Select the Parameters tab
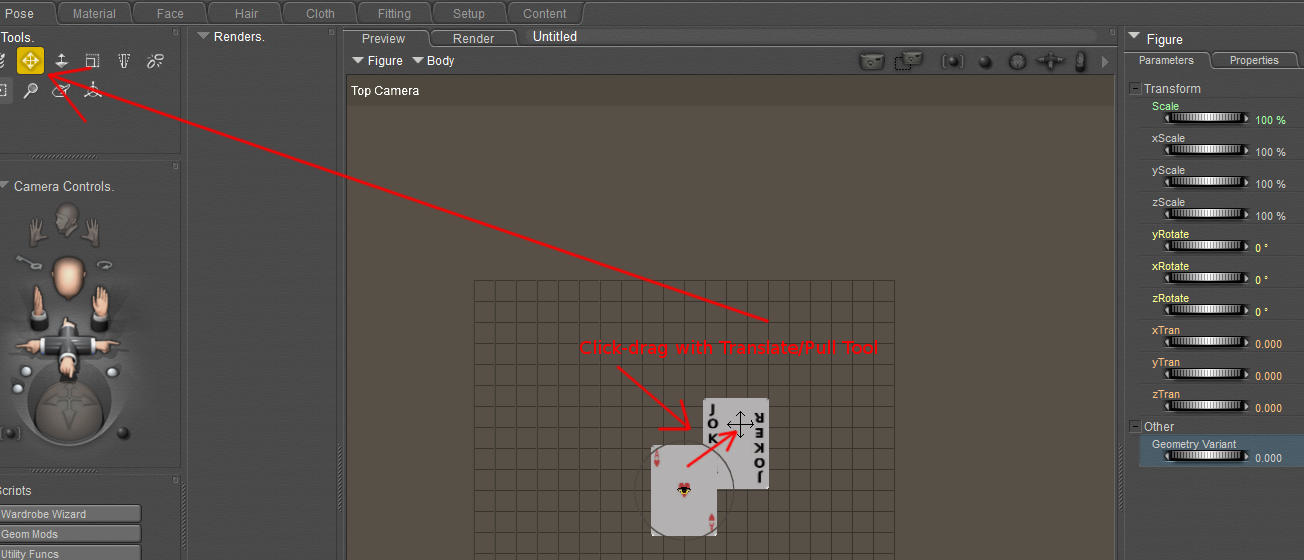 [1166, 60]
